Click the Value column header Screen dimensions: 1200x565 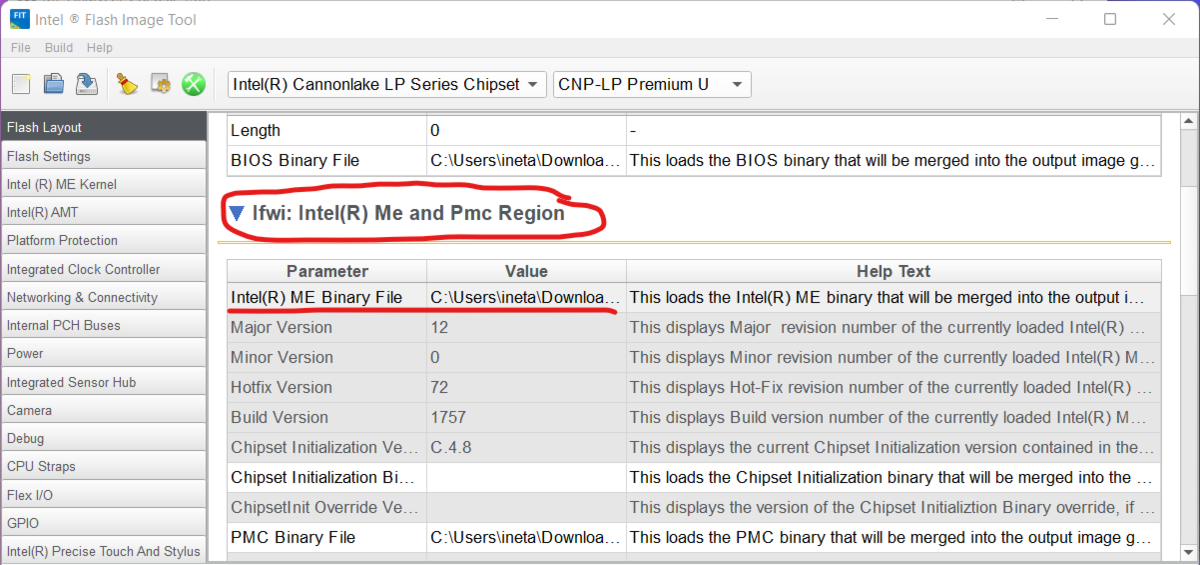526,271
